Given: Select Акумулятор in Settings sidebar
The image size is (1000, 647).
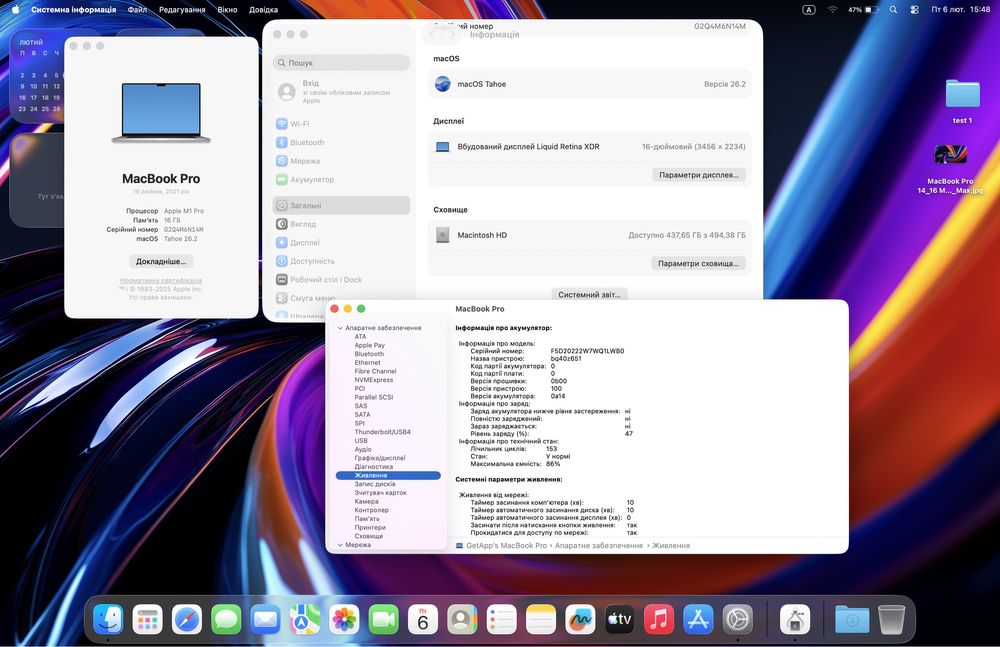Looking at the screenshot, I should click(341, 179).
